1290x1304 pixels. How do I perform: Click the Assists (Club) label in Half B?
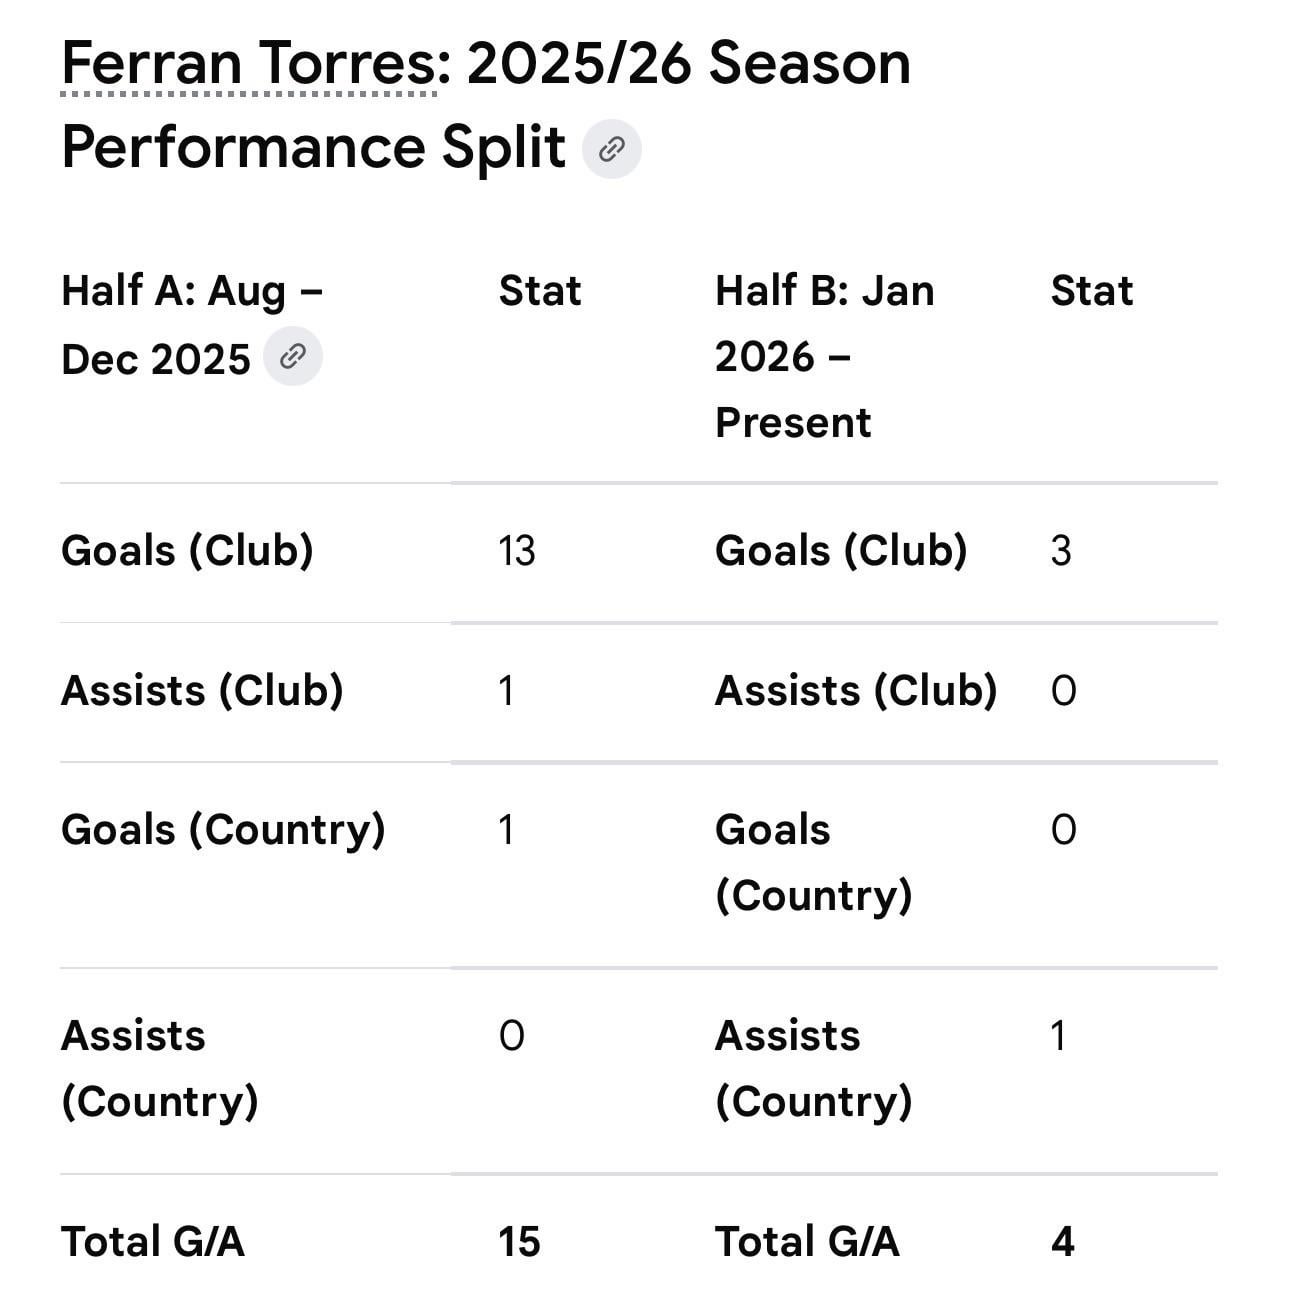pos(856,691)
